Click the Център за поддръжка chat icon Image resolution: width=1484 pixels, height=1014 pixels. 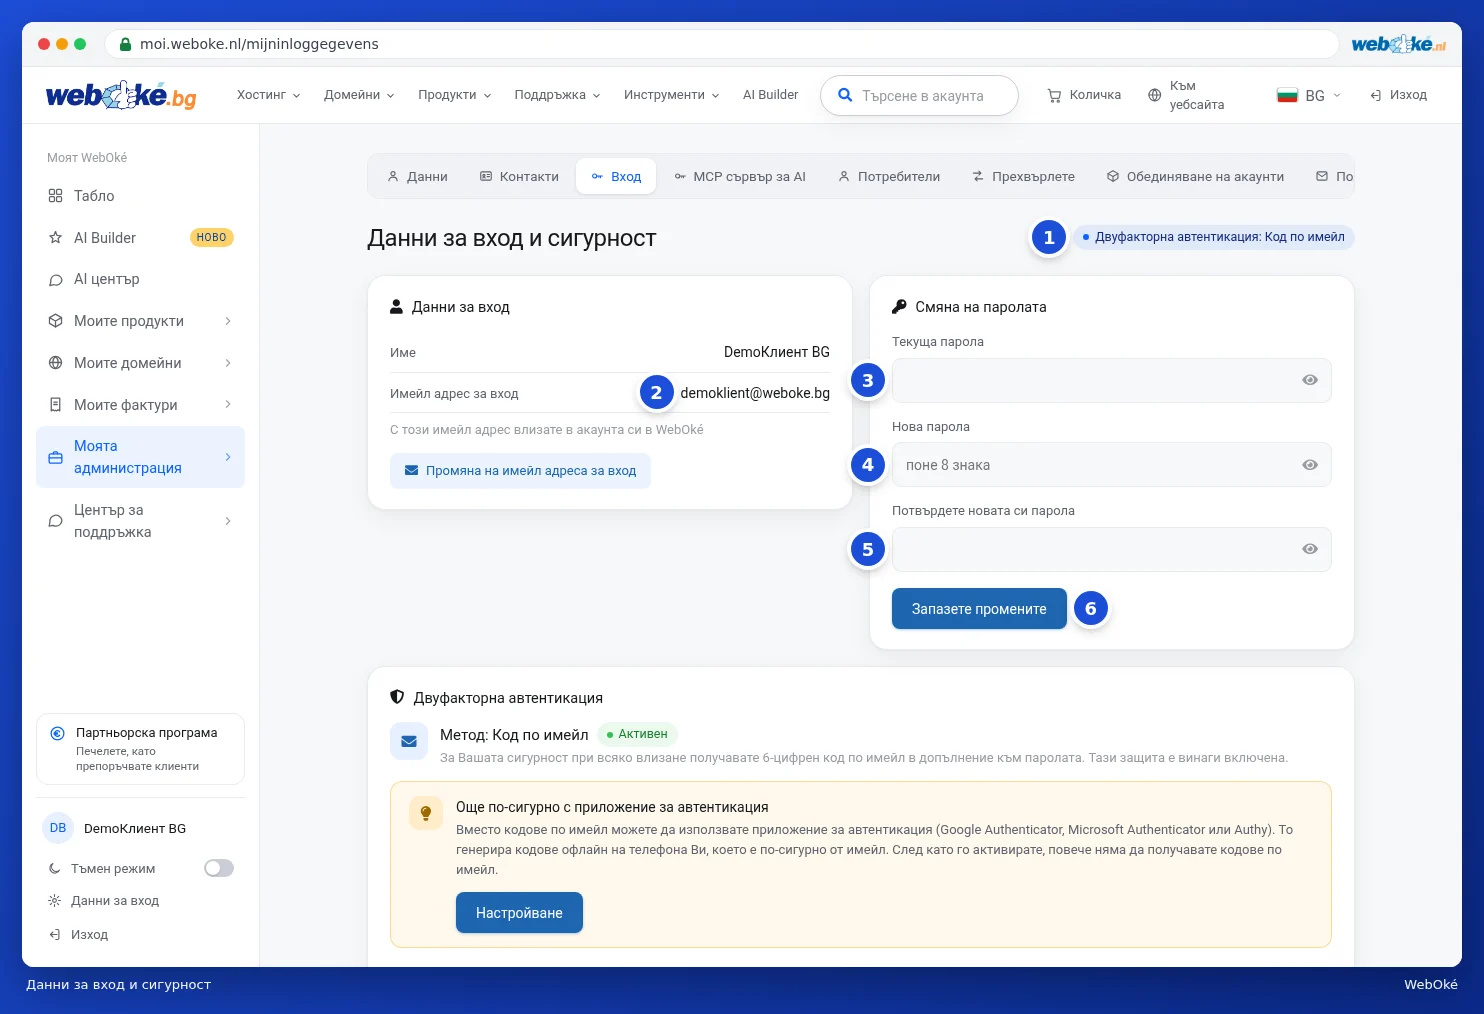pos(56,521)
